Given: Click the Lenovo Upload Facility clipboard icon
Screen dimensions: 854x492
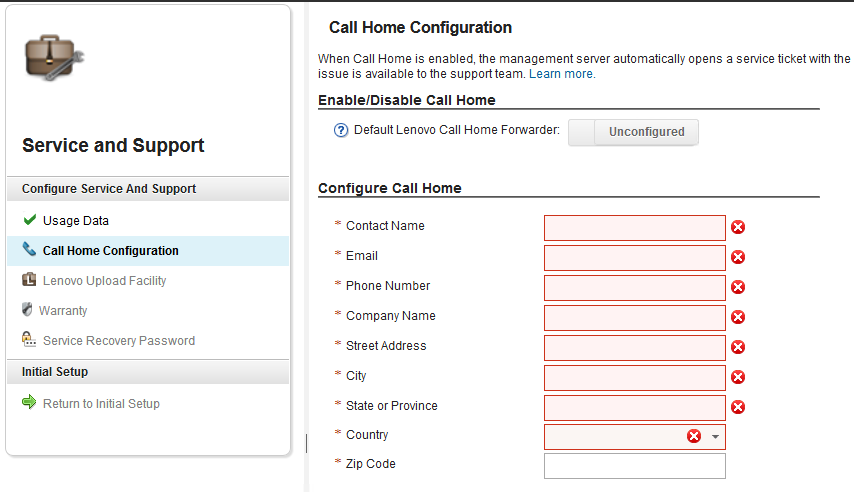Looking at the screenshot, I should point(29,280).
